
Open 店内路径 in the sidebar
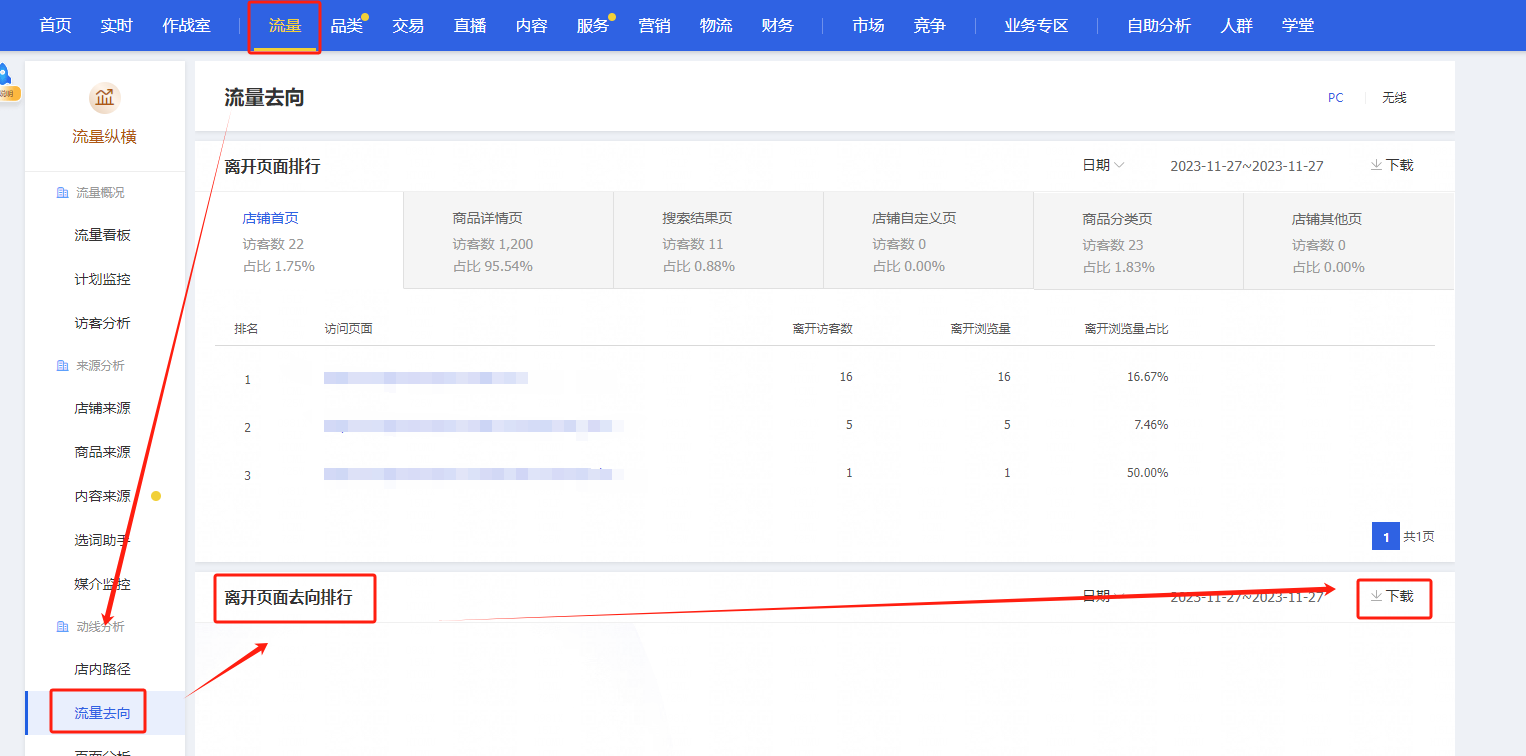pos(102,669)
